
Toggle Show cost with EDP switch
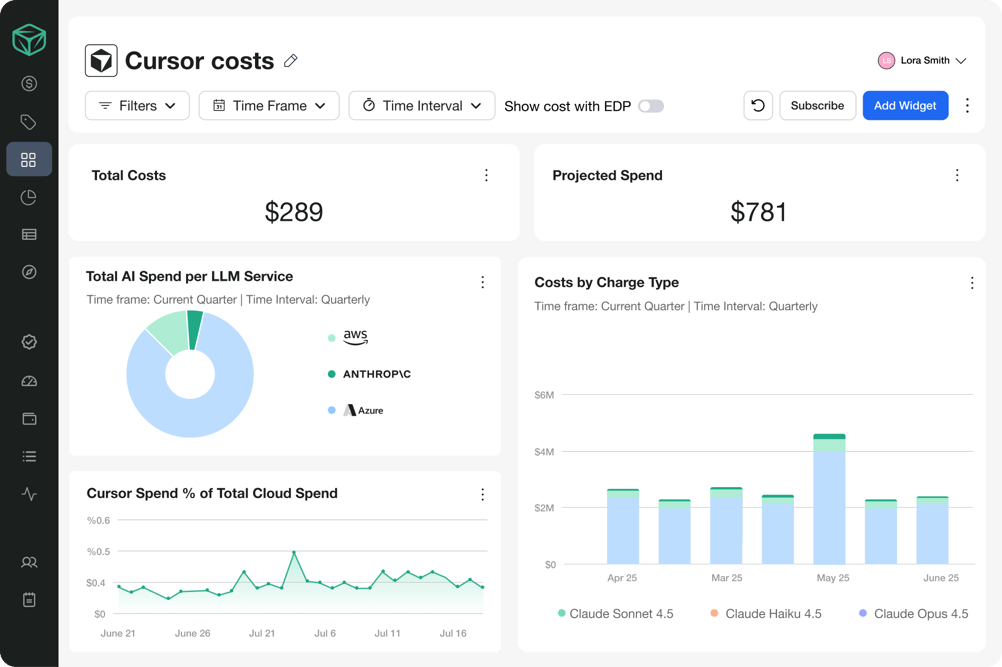pyautogui.click(x=651, y=106)
